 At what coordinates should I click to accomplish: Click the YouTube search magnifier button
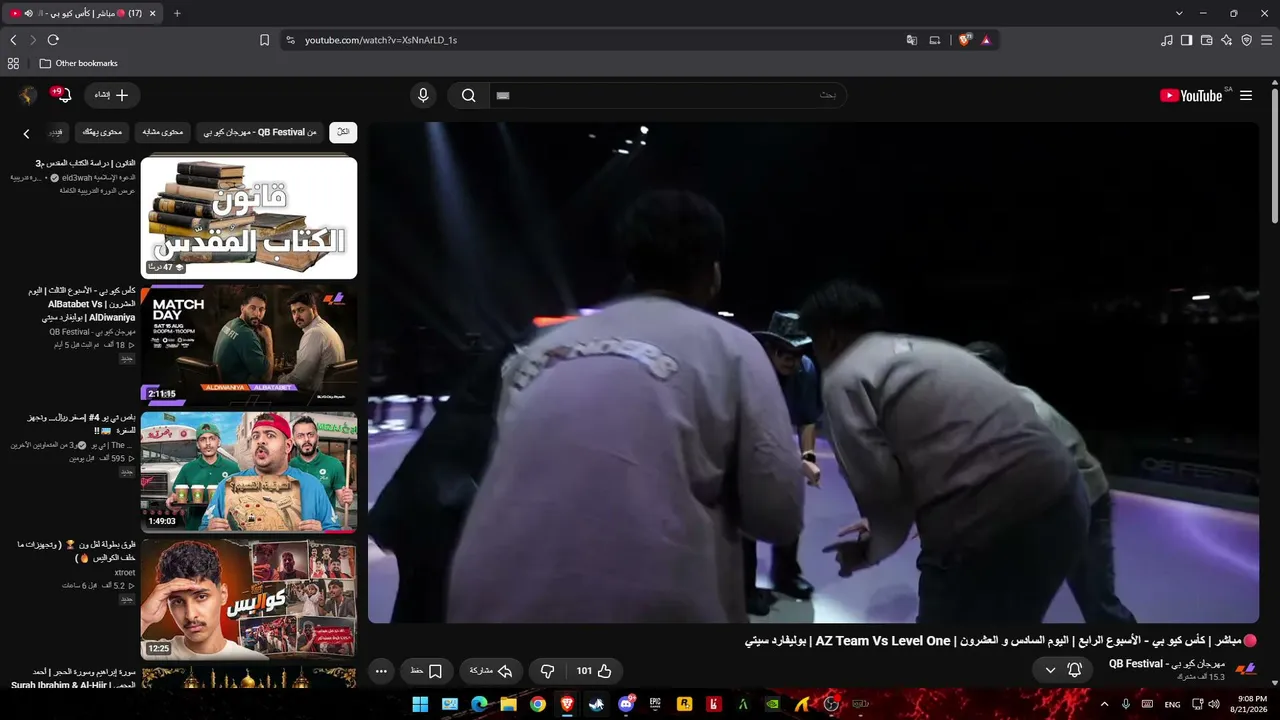[x=468, y=96]
